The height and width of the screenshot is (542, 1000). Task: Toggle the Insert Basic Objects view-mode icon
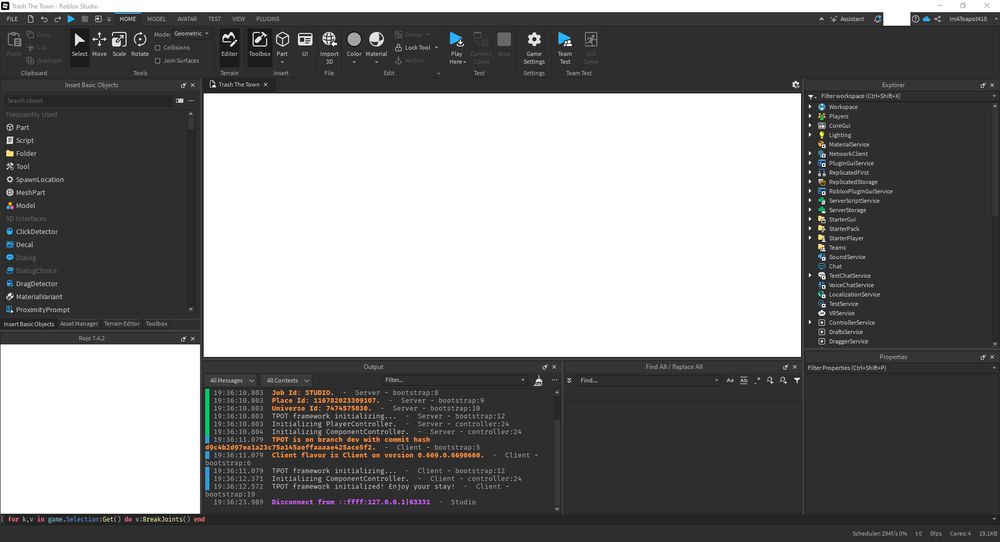coord(180,101)
